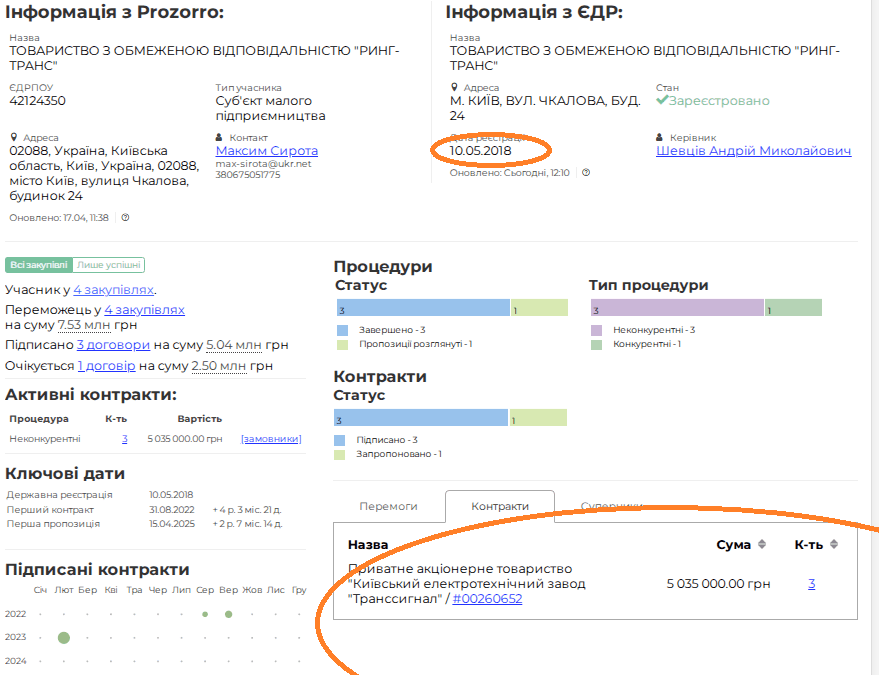This screenshot has width=879, height=675.
Task: Click the map pin icon in ЄДР address
Action: 454,88
